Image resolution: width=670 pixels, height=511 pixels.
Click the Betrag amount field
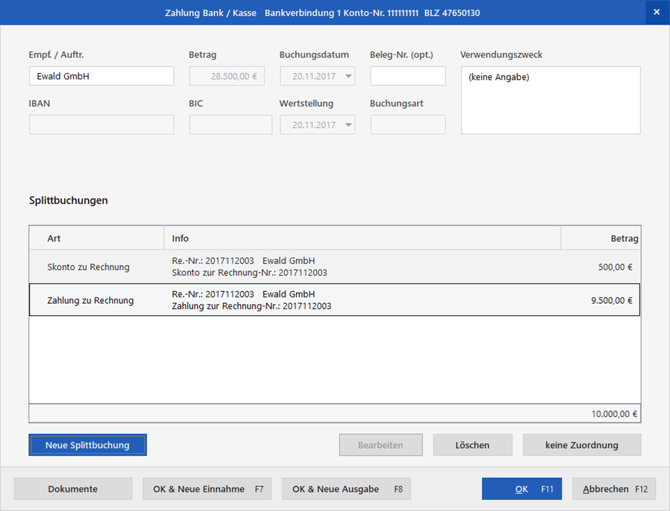pyautogui.click(x=226, y=76)
